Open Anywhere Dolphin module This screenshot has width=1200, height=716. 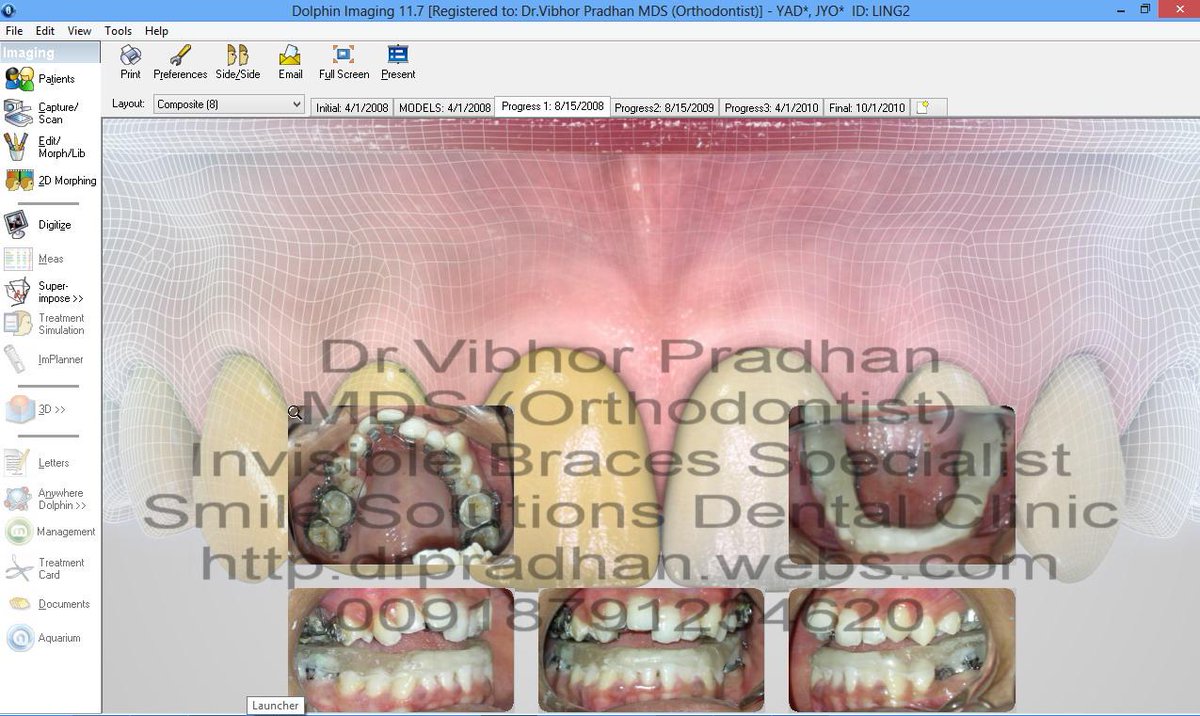click(45, 499)
